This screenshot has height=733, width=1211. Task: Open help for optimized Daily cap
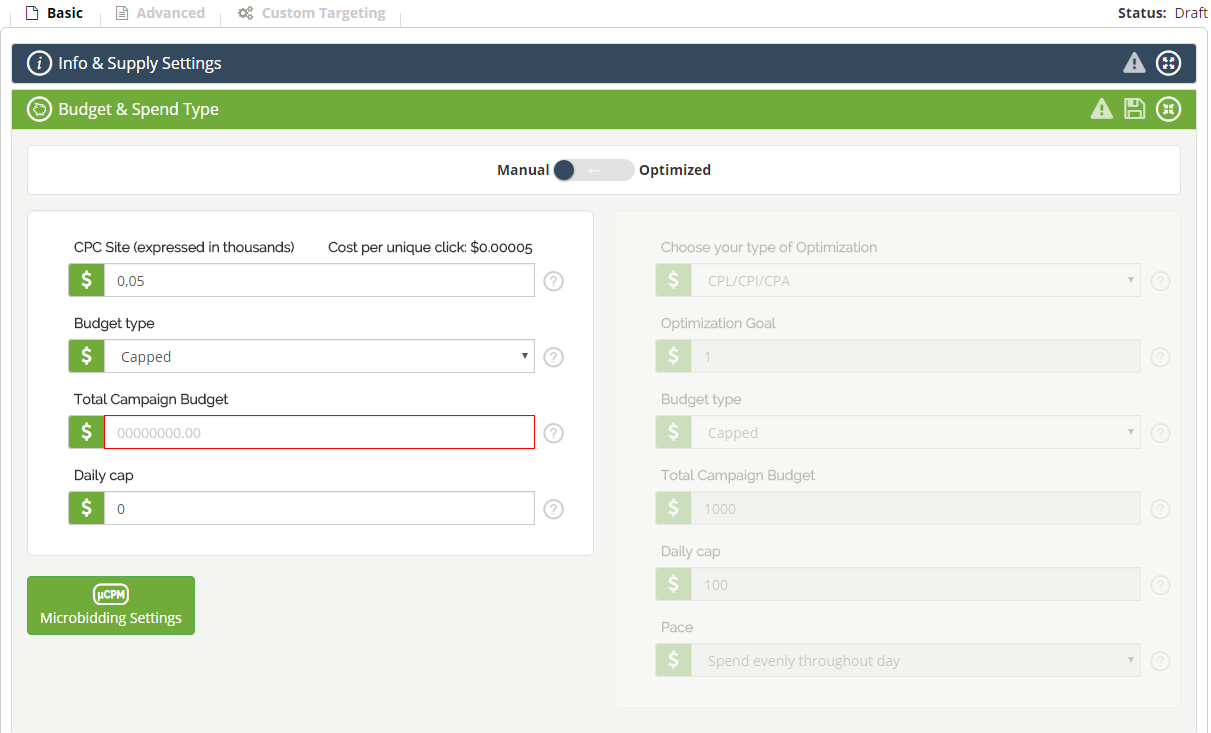[1160, 585]
